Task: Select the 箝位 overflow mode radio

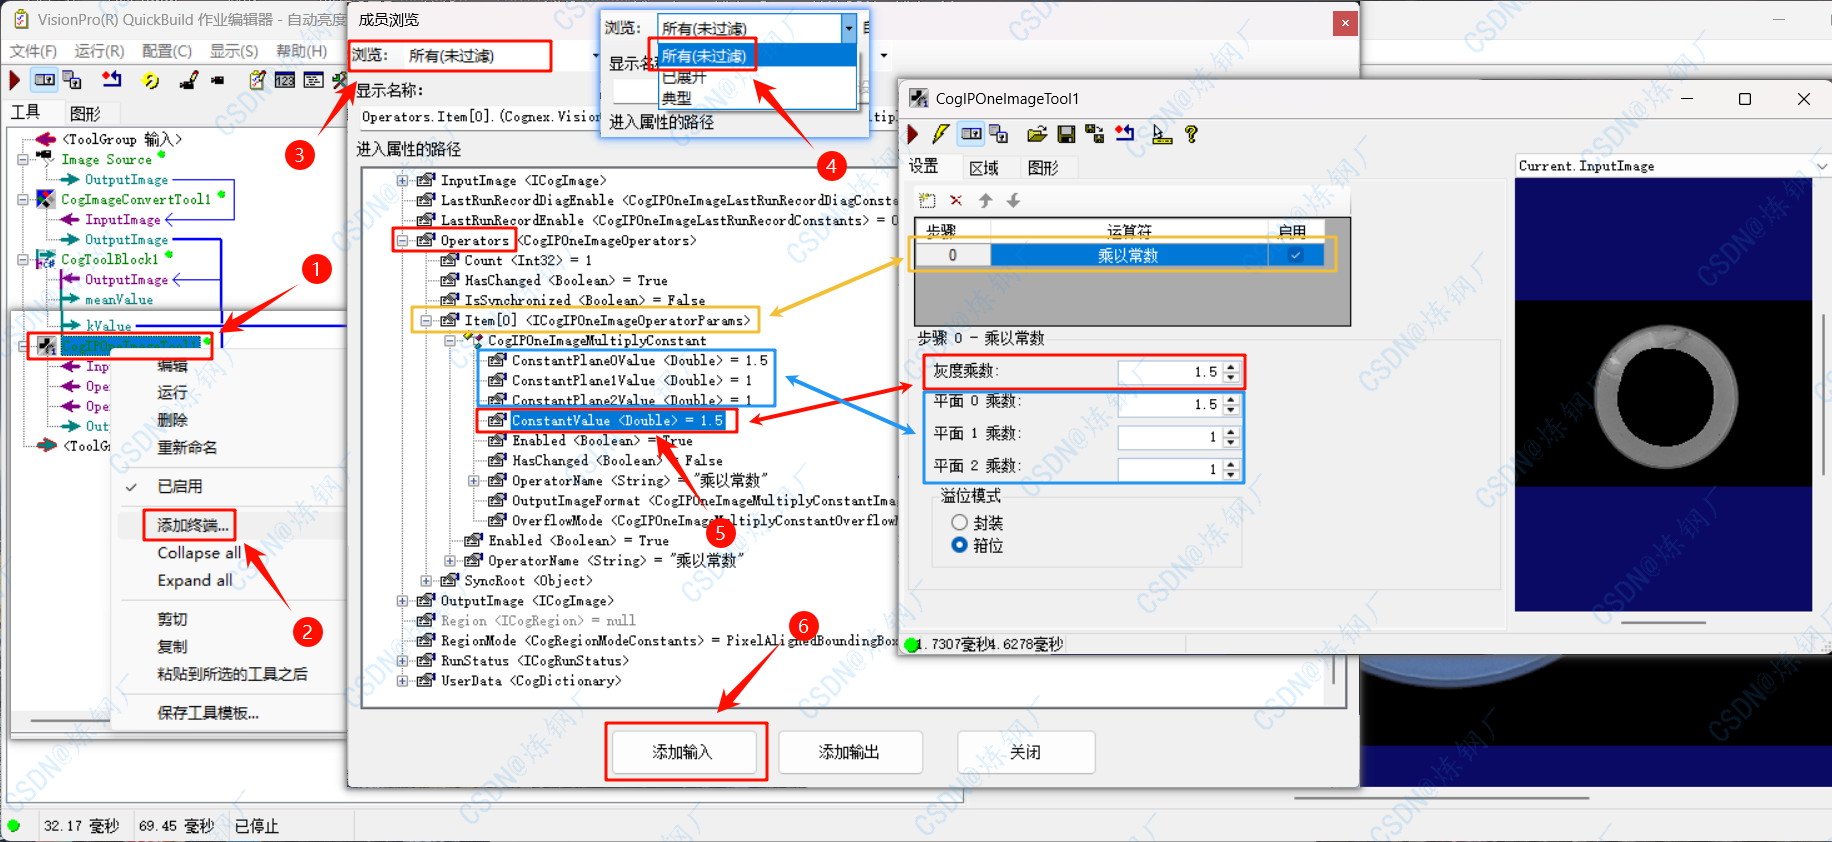Action: point(960,545)
